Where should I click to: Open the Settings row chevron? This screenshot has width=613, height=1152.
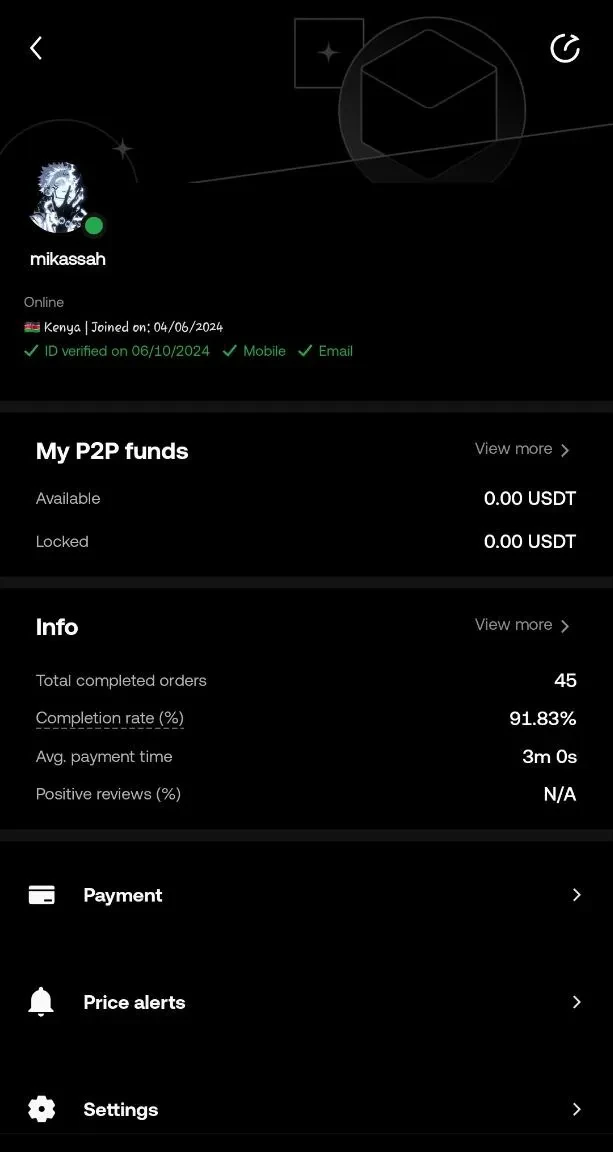[x=577, y=1109]
